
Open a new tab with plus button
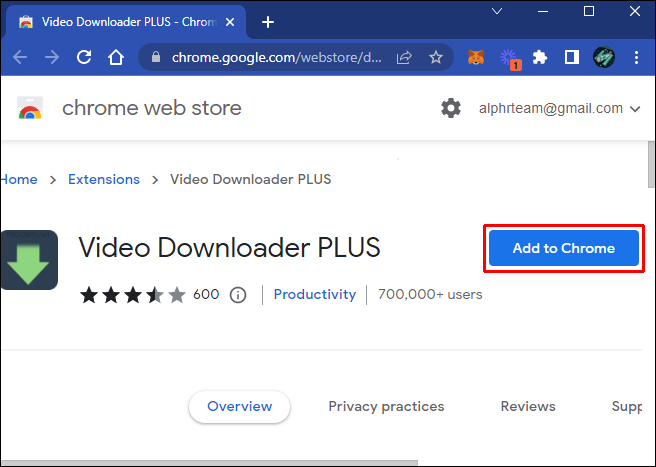point(268,22)
